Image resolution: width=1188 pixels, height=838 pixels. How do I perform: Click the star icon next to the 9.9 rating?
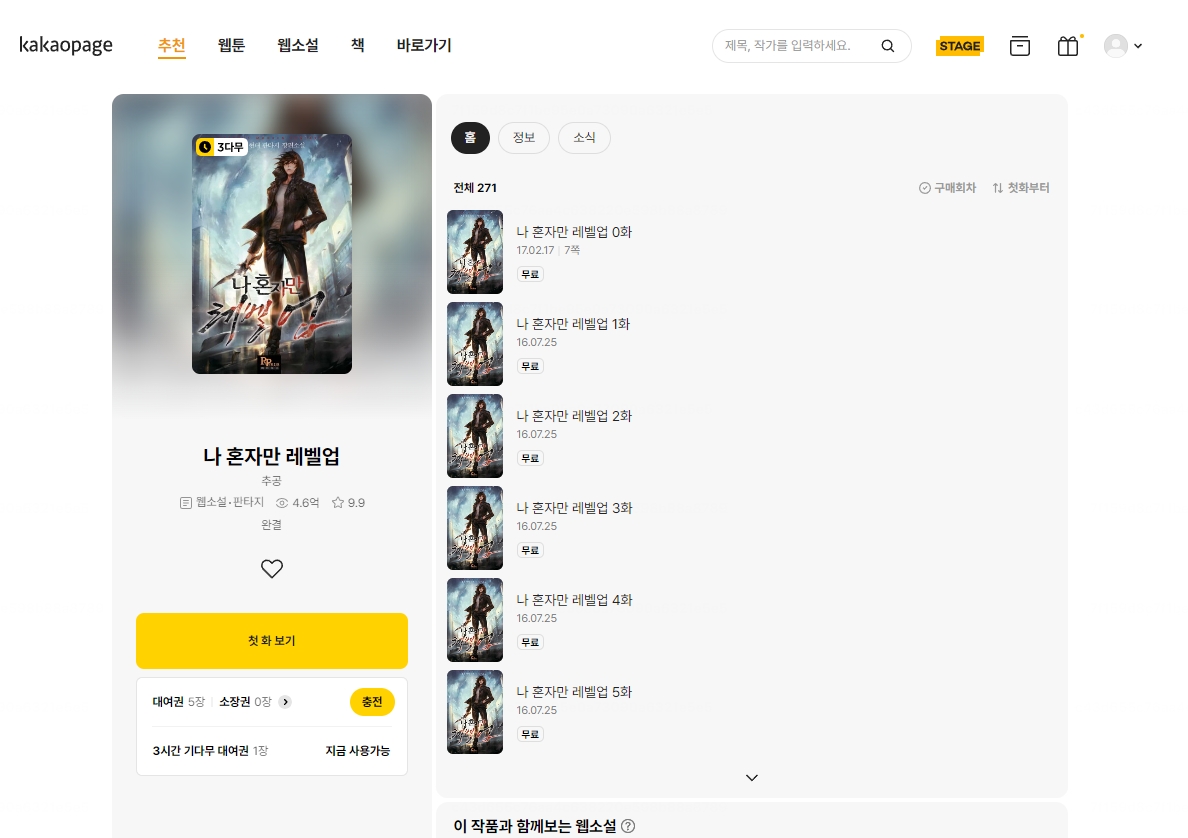coord(336,503)
